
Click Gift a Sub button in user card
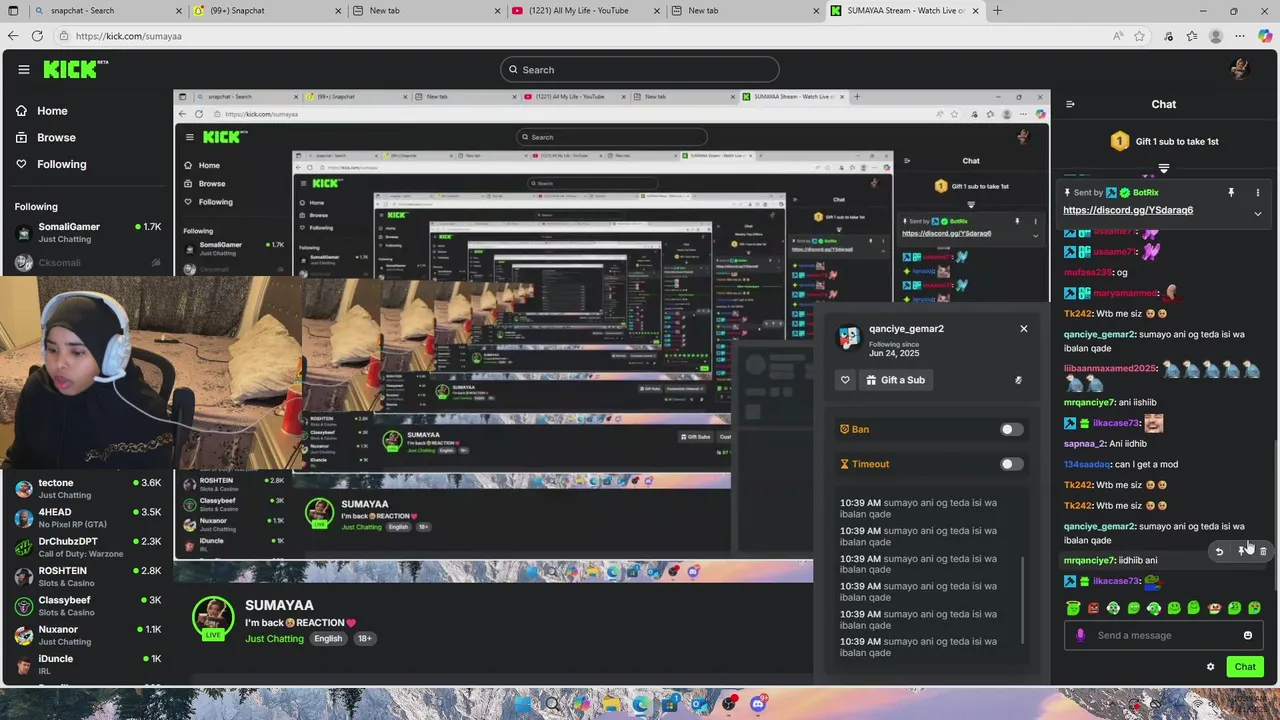tap(895, 380)
